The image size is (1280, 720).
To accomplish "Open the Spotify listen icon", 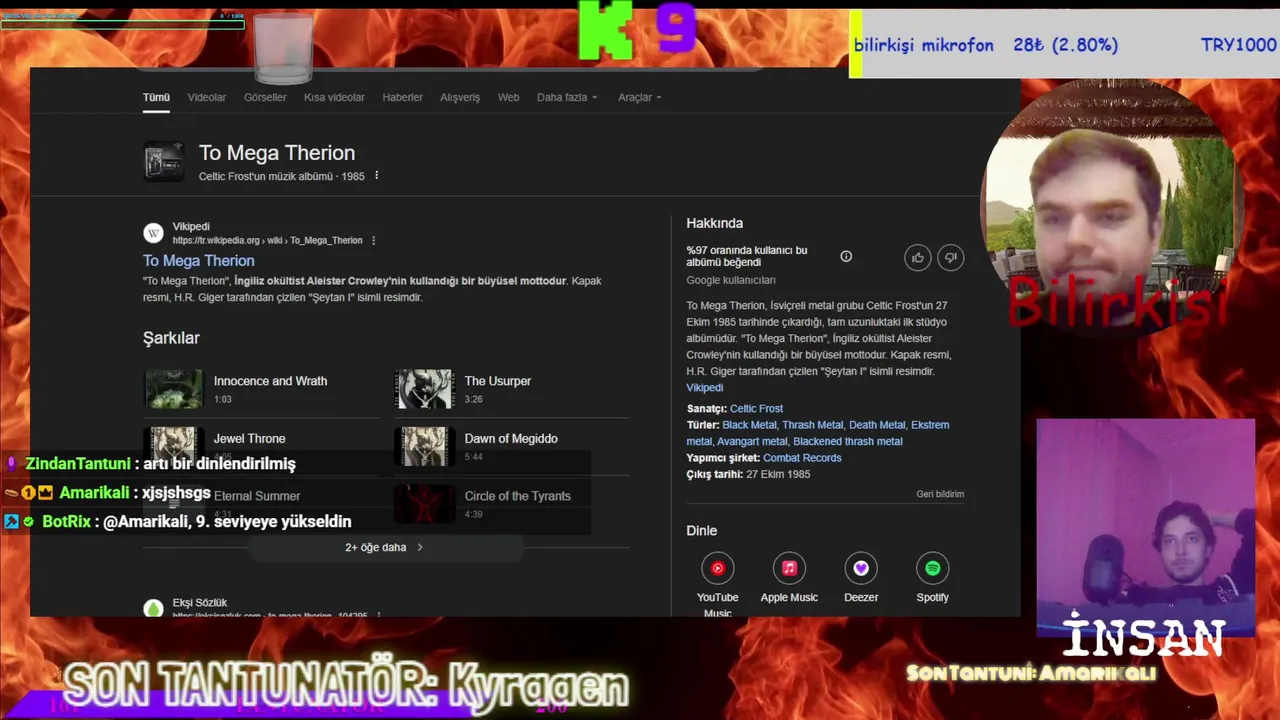I will (932, 568).
